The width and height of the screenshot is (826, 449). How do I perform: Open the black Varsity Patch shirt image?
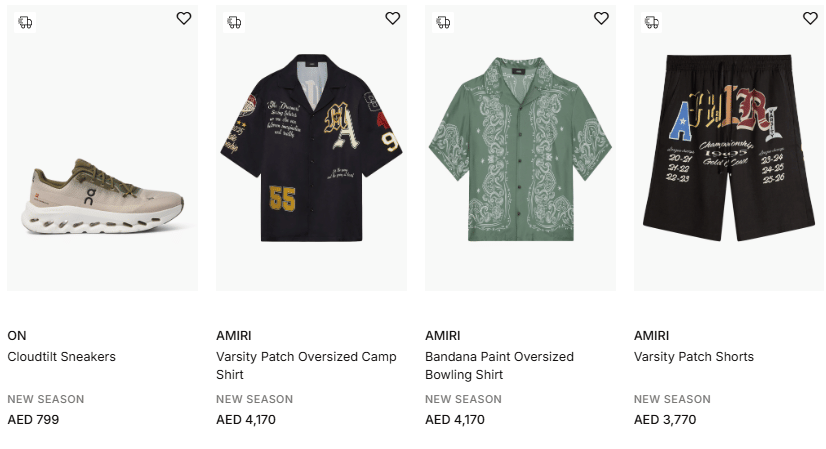coord(311,150)
